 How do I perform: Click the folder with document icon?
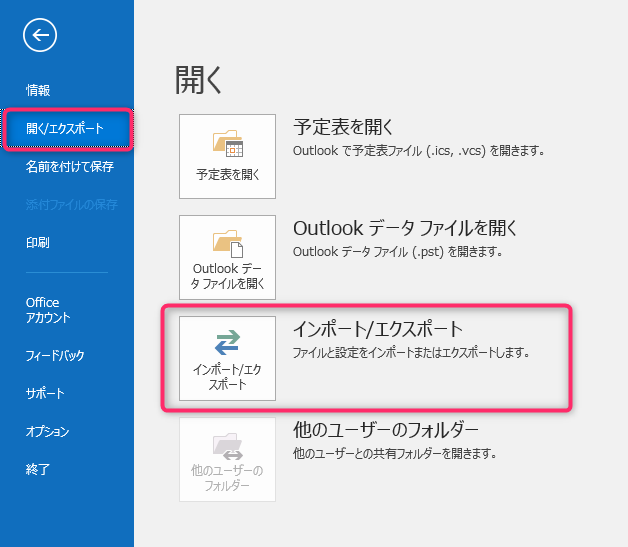tap(227, 243)
